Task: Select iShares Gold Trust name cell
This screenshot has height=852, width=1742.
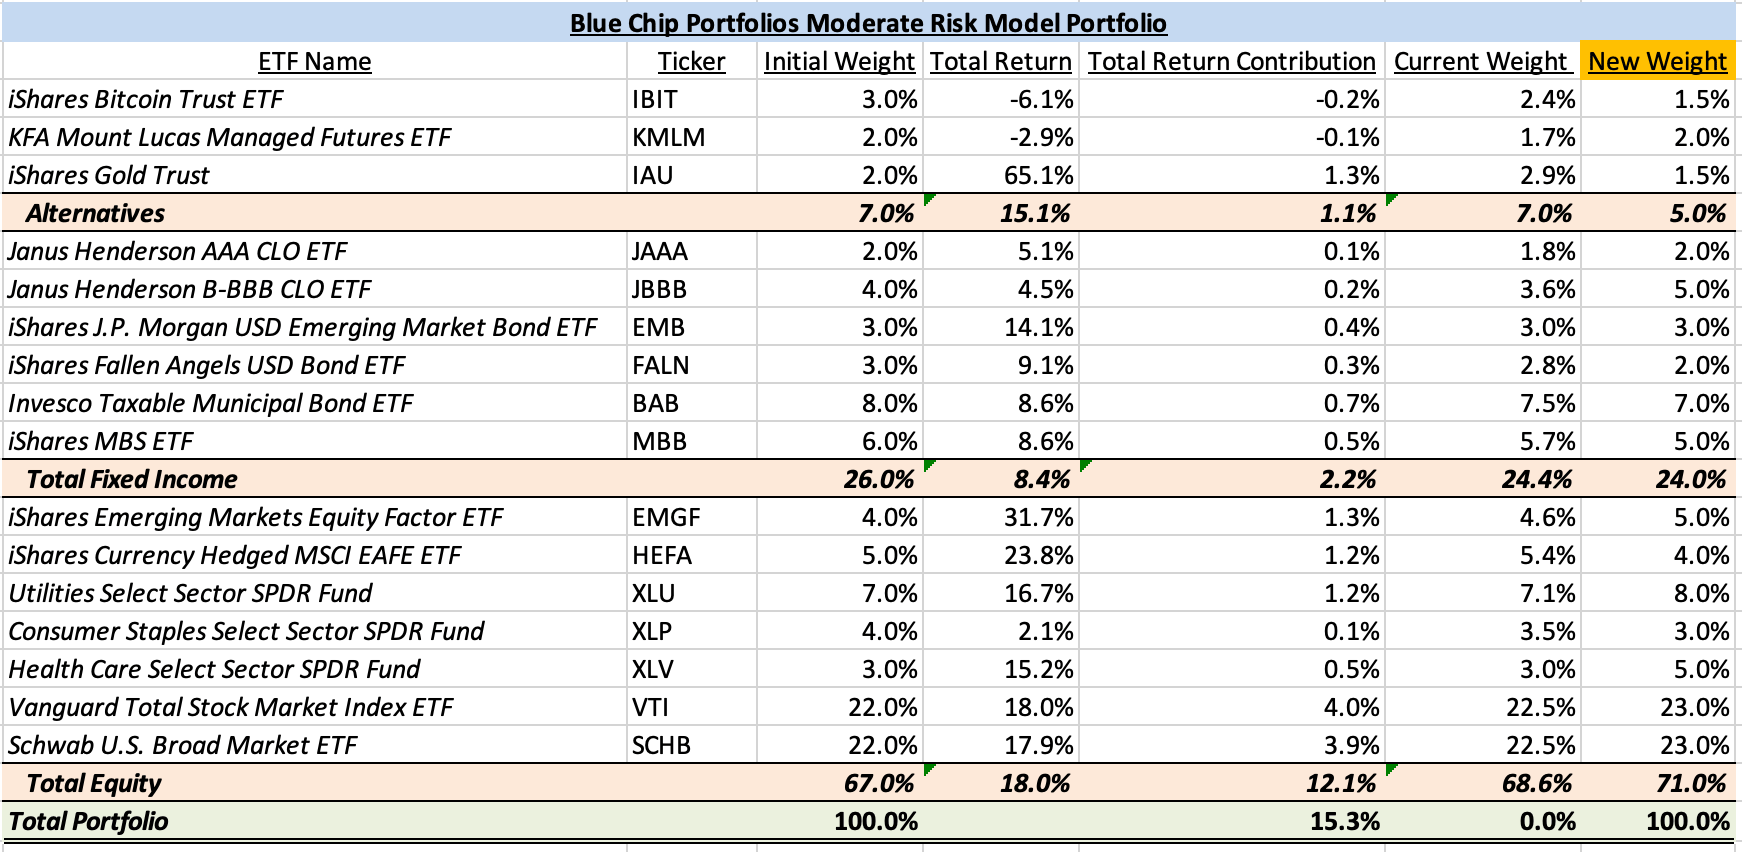Action: [x=314, y=175]
